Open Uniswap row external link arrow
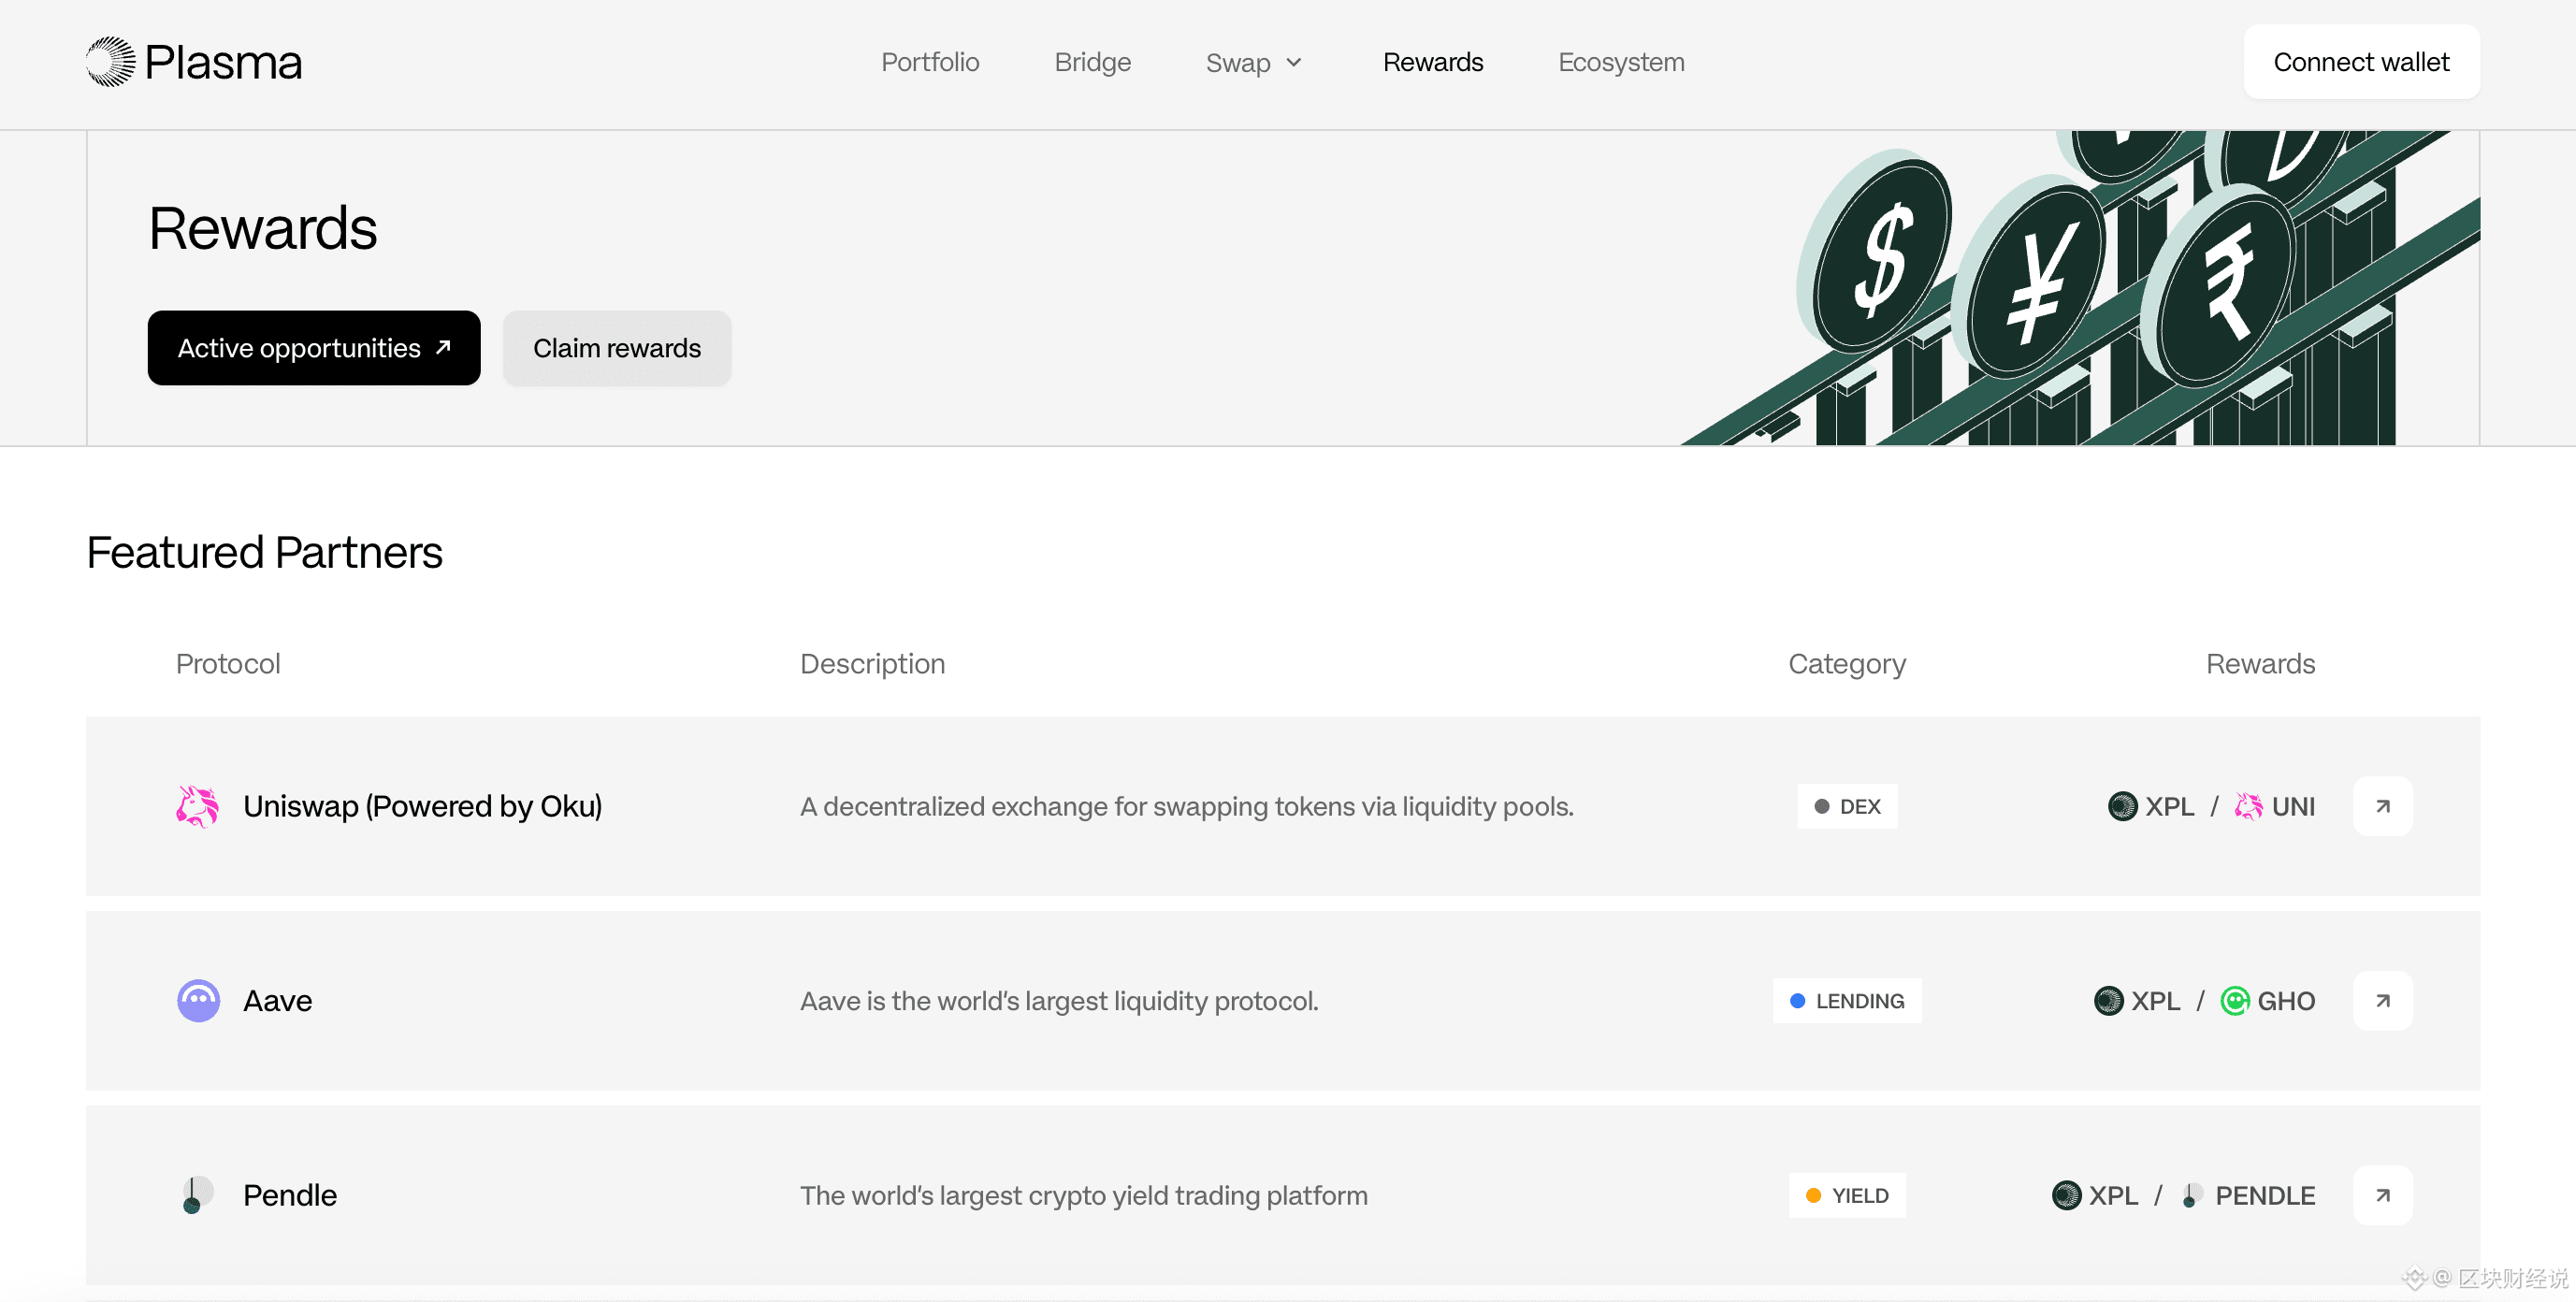 (2382, 806)
